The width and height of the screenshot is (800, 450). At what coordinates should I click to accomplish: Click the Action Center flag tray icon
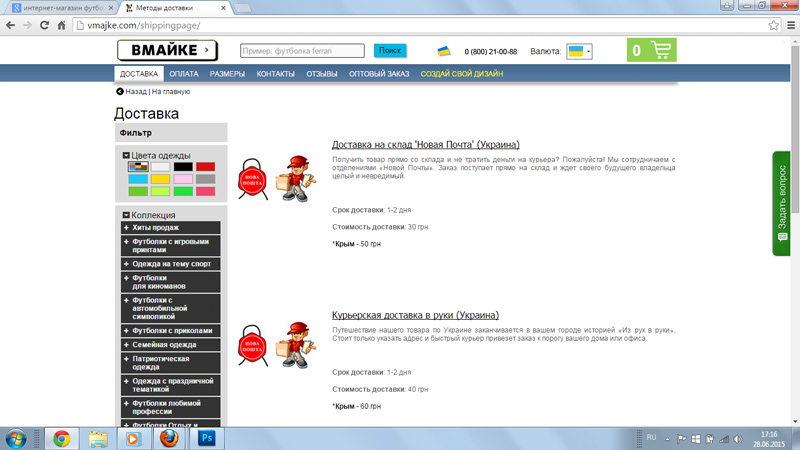tap(682, 439)
